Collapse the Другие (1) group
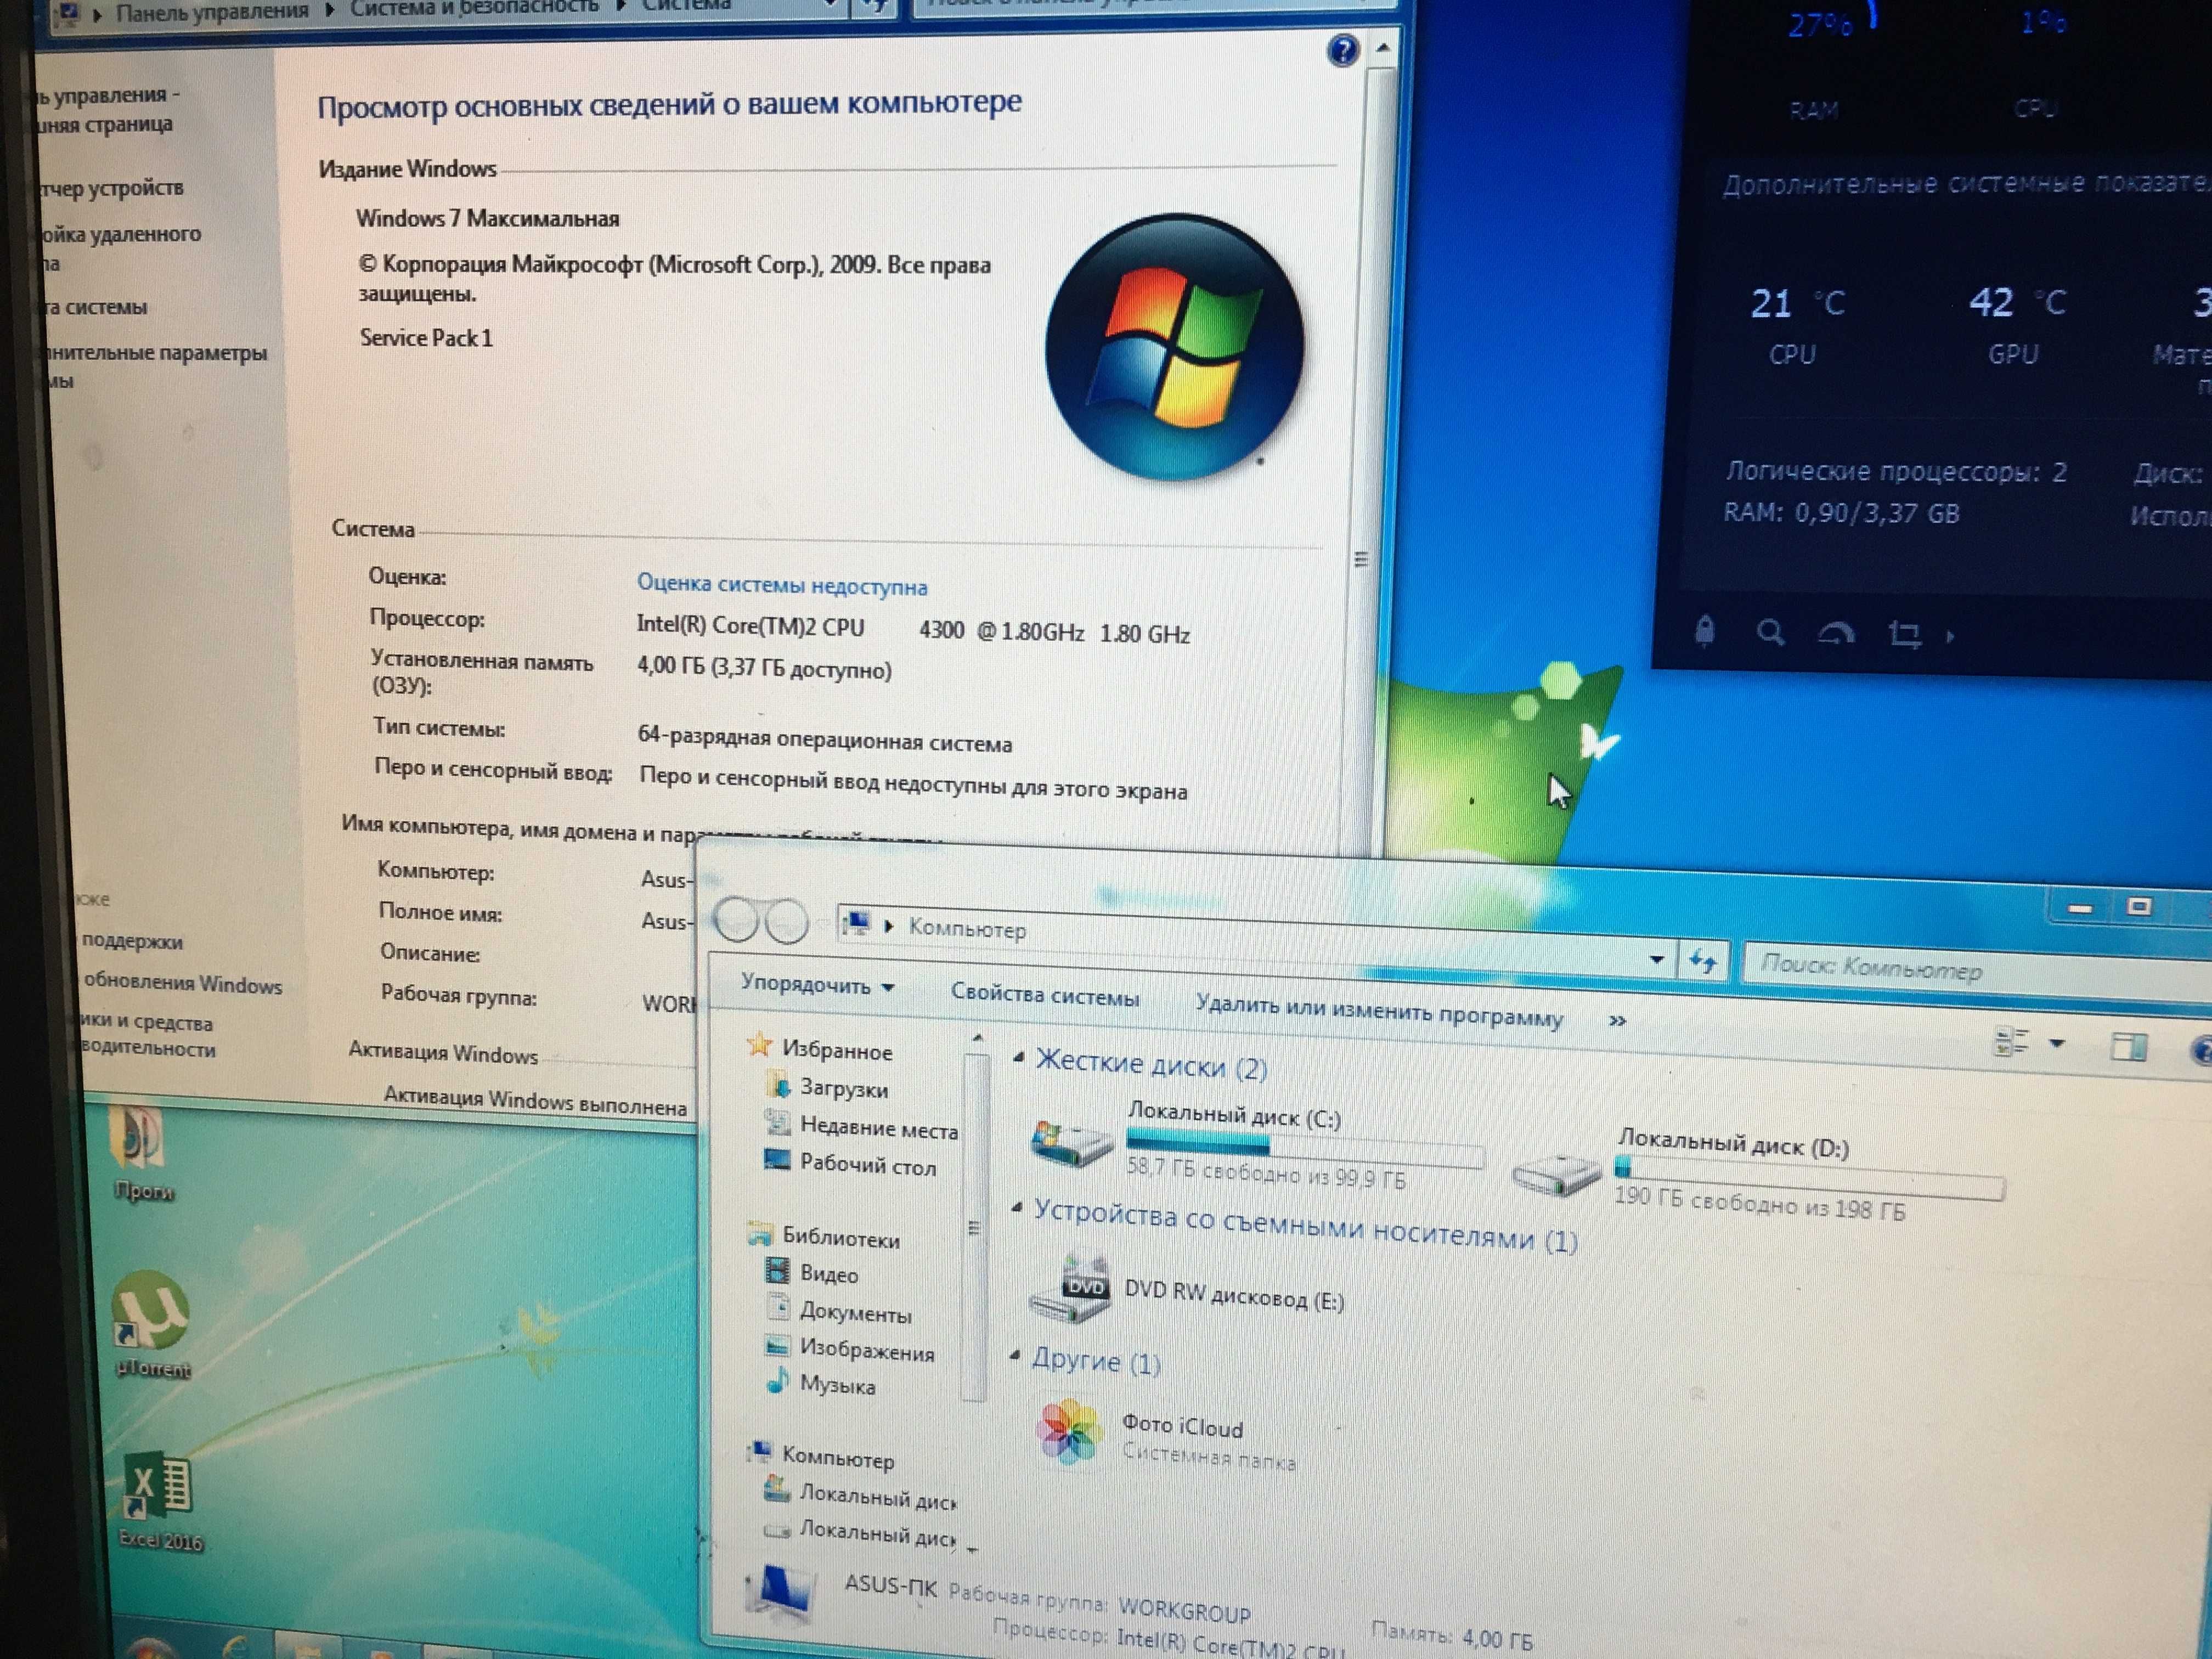Screen dimensions: 2212x1659 [1014, 1356]
